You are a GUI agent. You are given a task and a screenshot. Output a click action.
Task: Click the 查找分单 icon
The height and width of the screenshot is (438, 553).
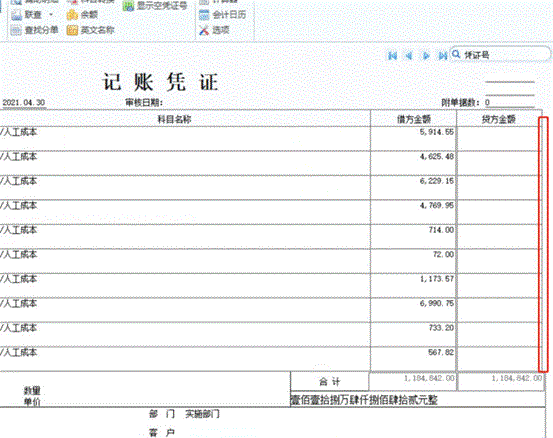16,31
